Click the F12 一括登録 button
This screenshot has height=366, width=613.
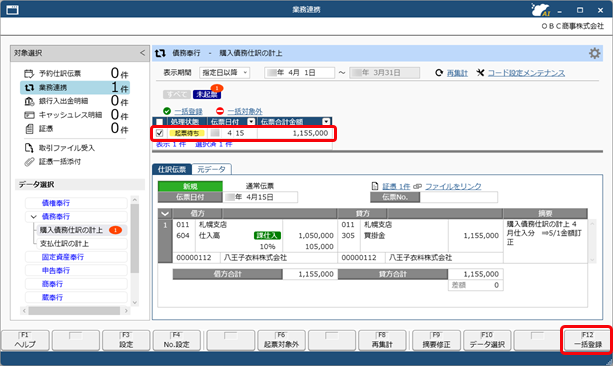[588, 340]
